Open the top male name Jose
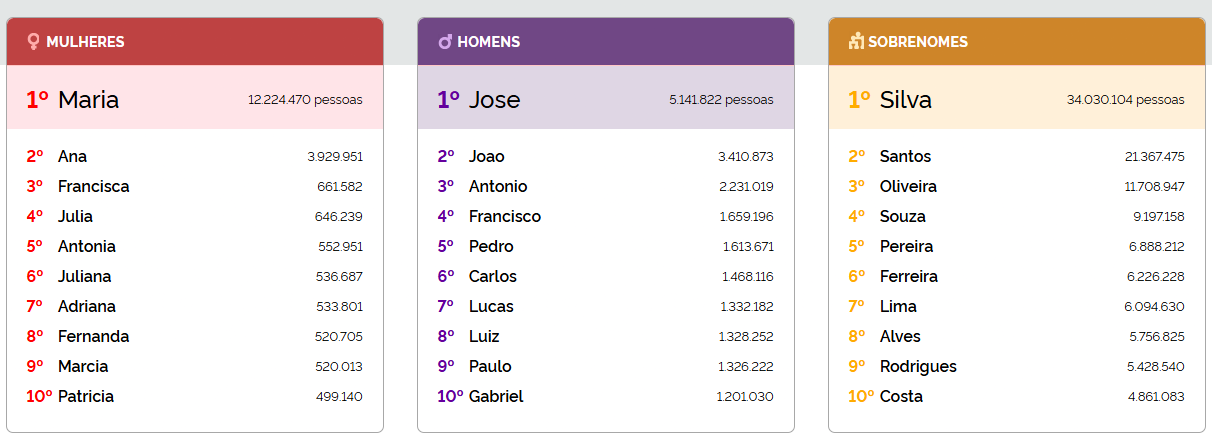1212x433 pixels. [494, 100]
